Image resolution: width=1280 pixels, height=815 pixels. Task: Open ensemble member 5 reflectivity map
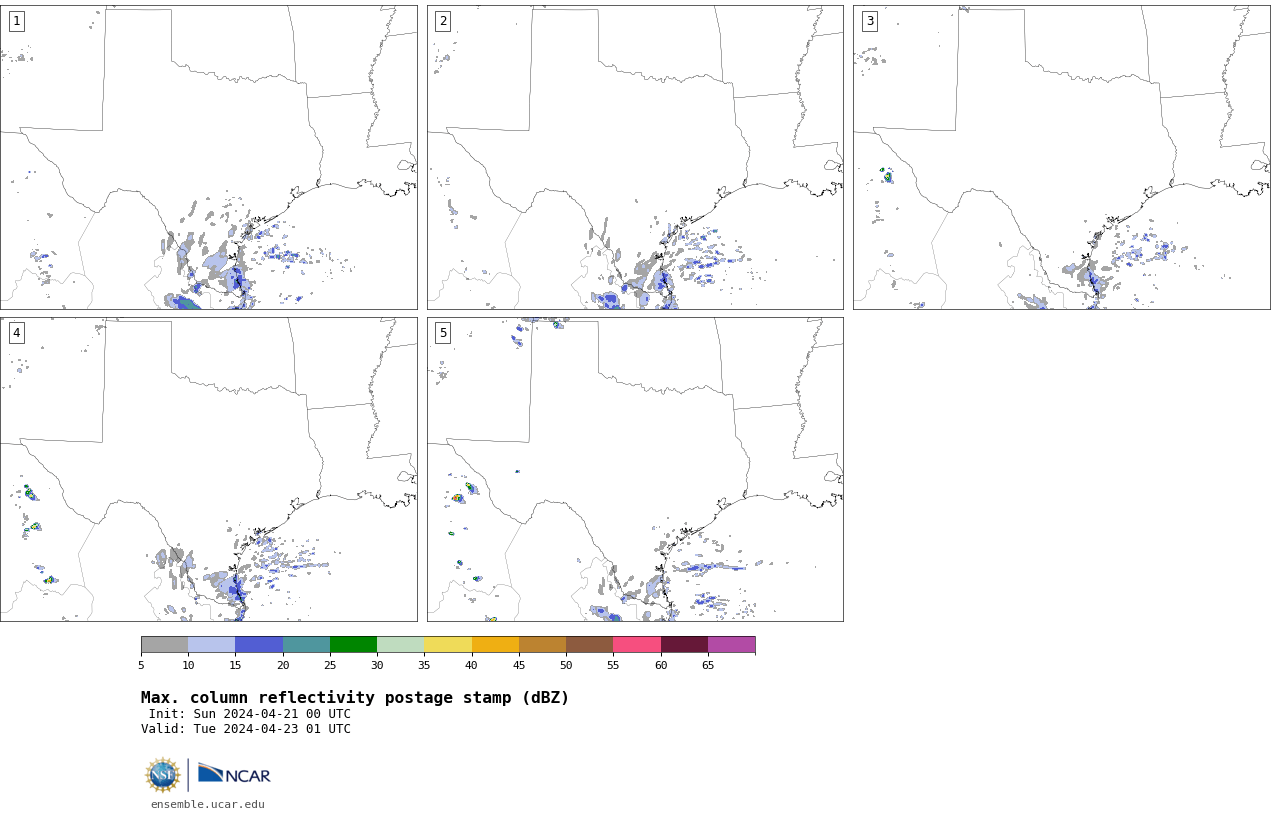point(635,469)
